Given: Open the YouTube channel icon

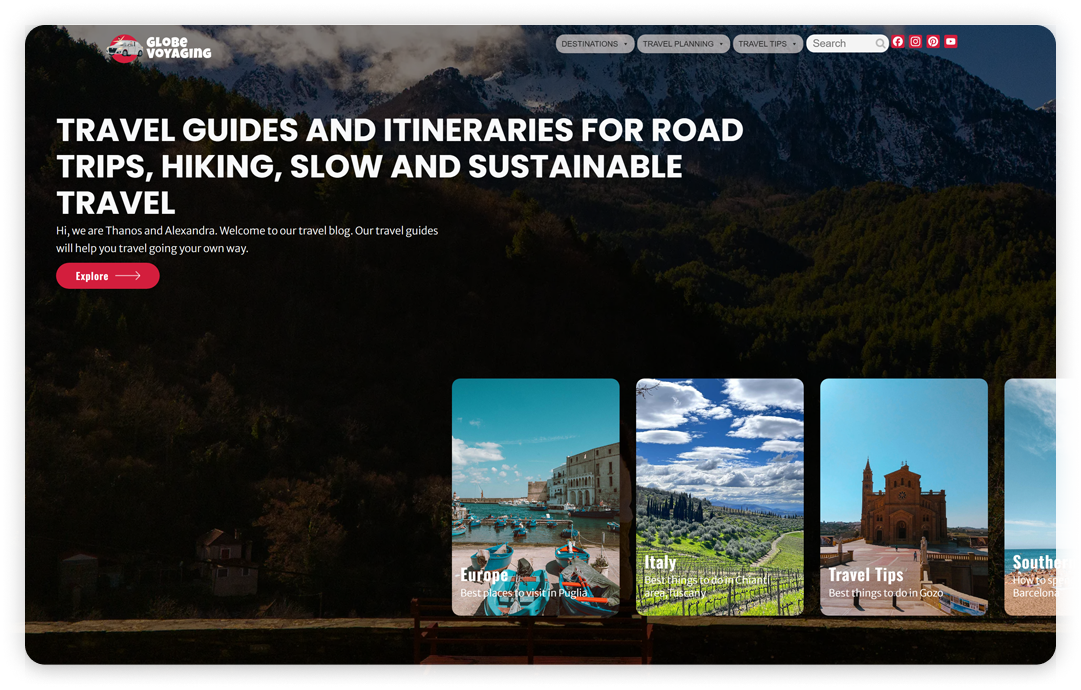Looking at the screenshot, I should (951, 42).
